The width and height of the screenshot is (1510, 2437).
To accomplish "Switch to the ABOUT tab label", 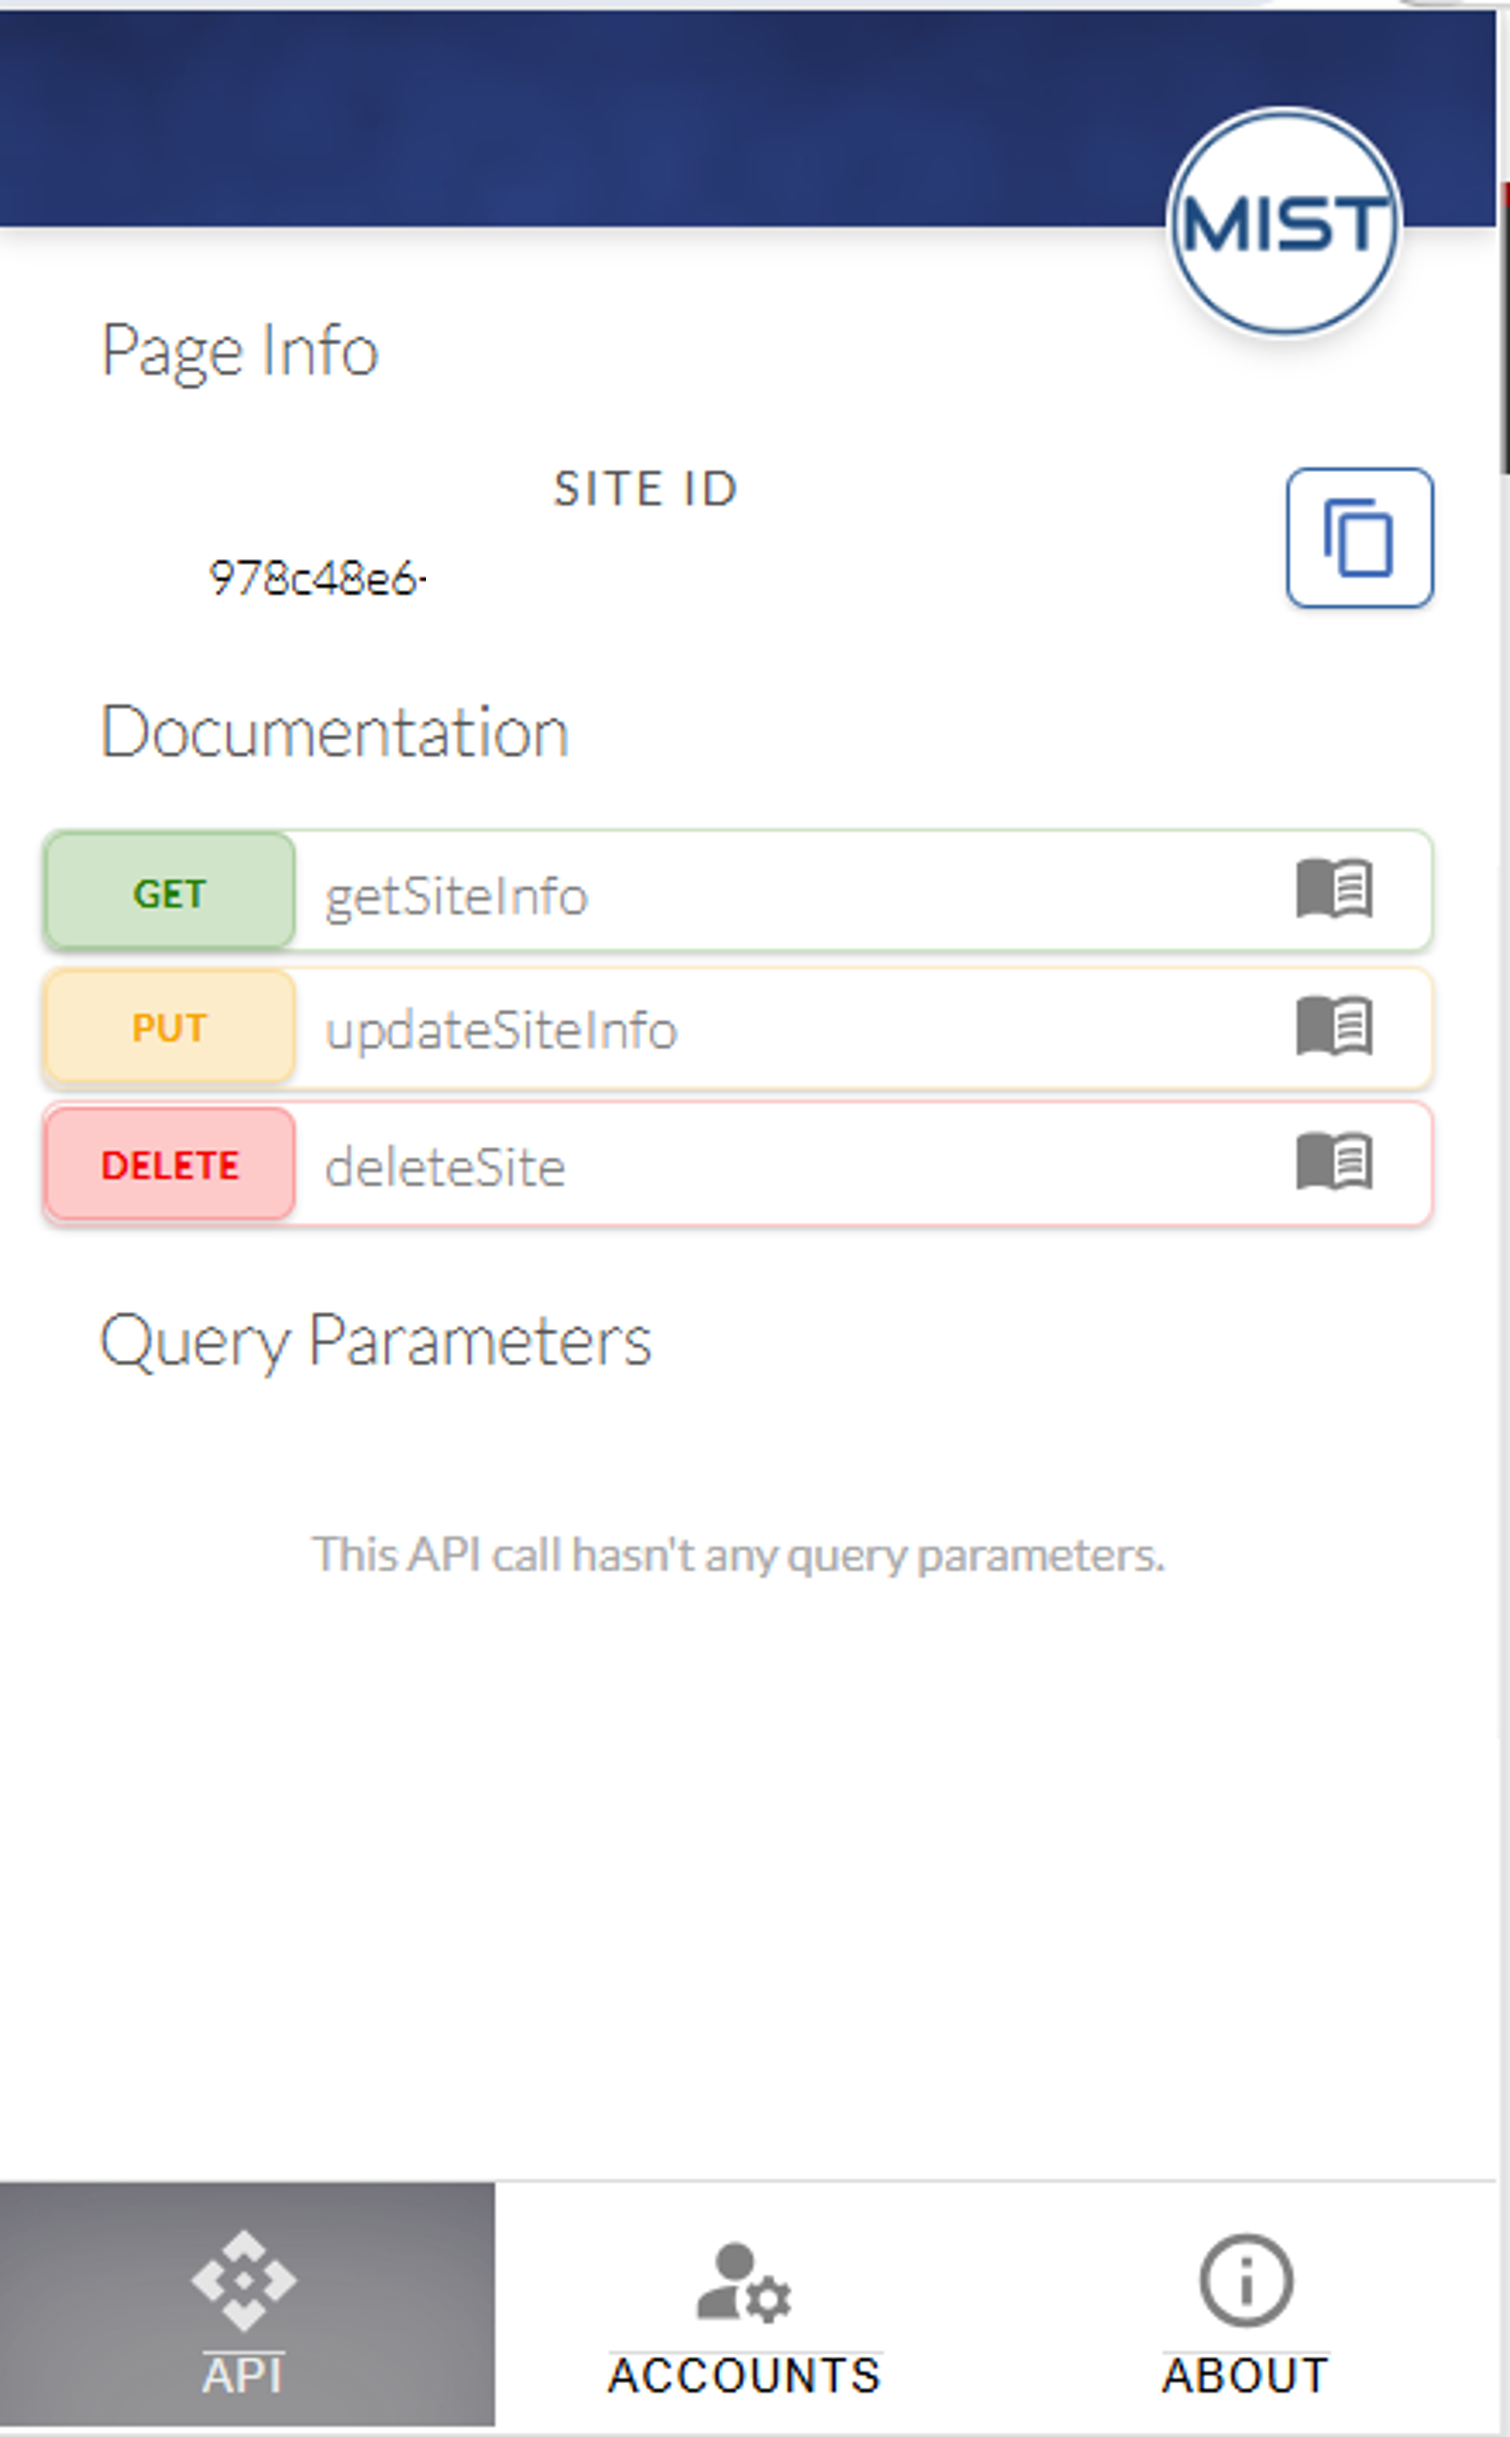I will (1245, 2375).
